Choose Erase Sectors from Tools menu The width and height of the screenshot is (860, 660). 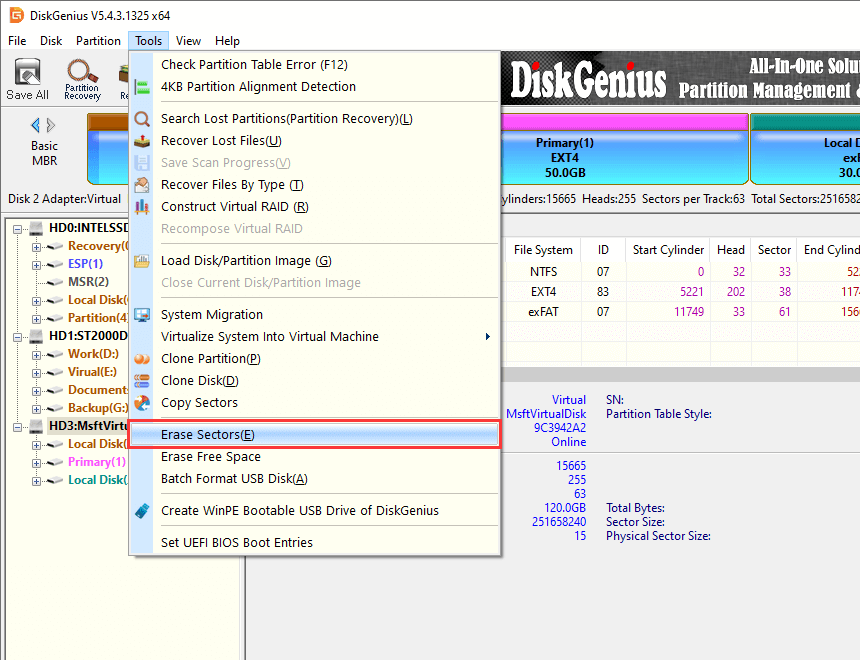(208, 435)
